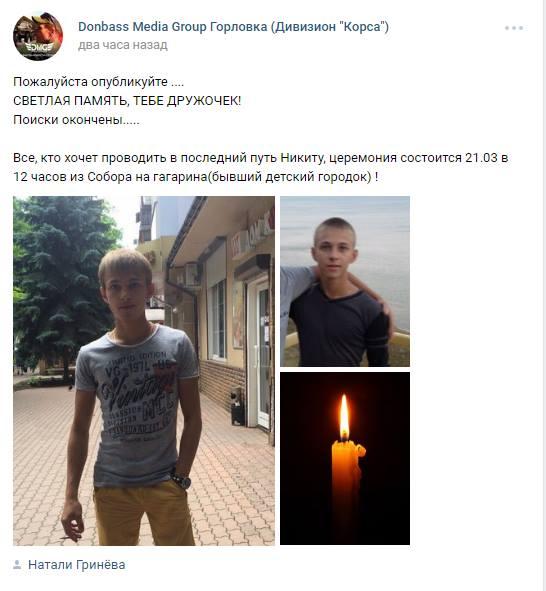This screenshot has width=546, height=591.
Task: Click the 'СВЕТЛАЯ ПАМЯТЬ, ТЕБЕ ДРУЖОЧЕК!' line
Action: [x=127, y=101]
